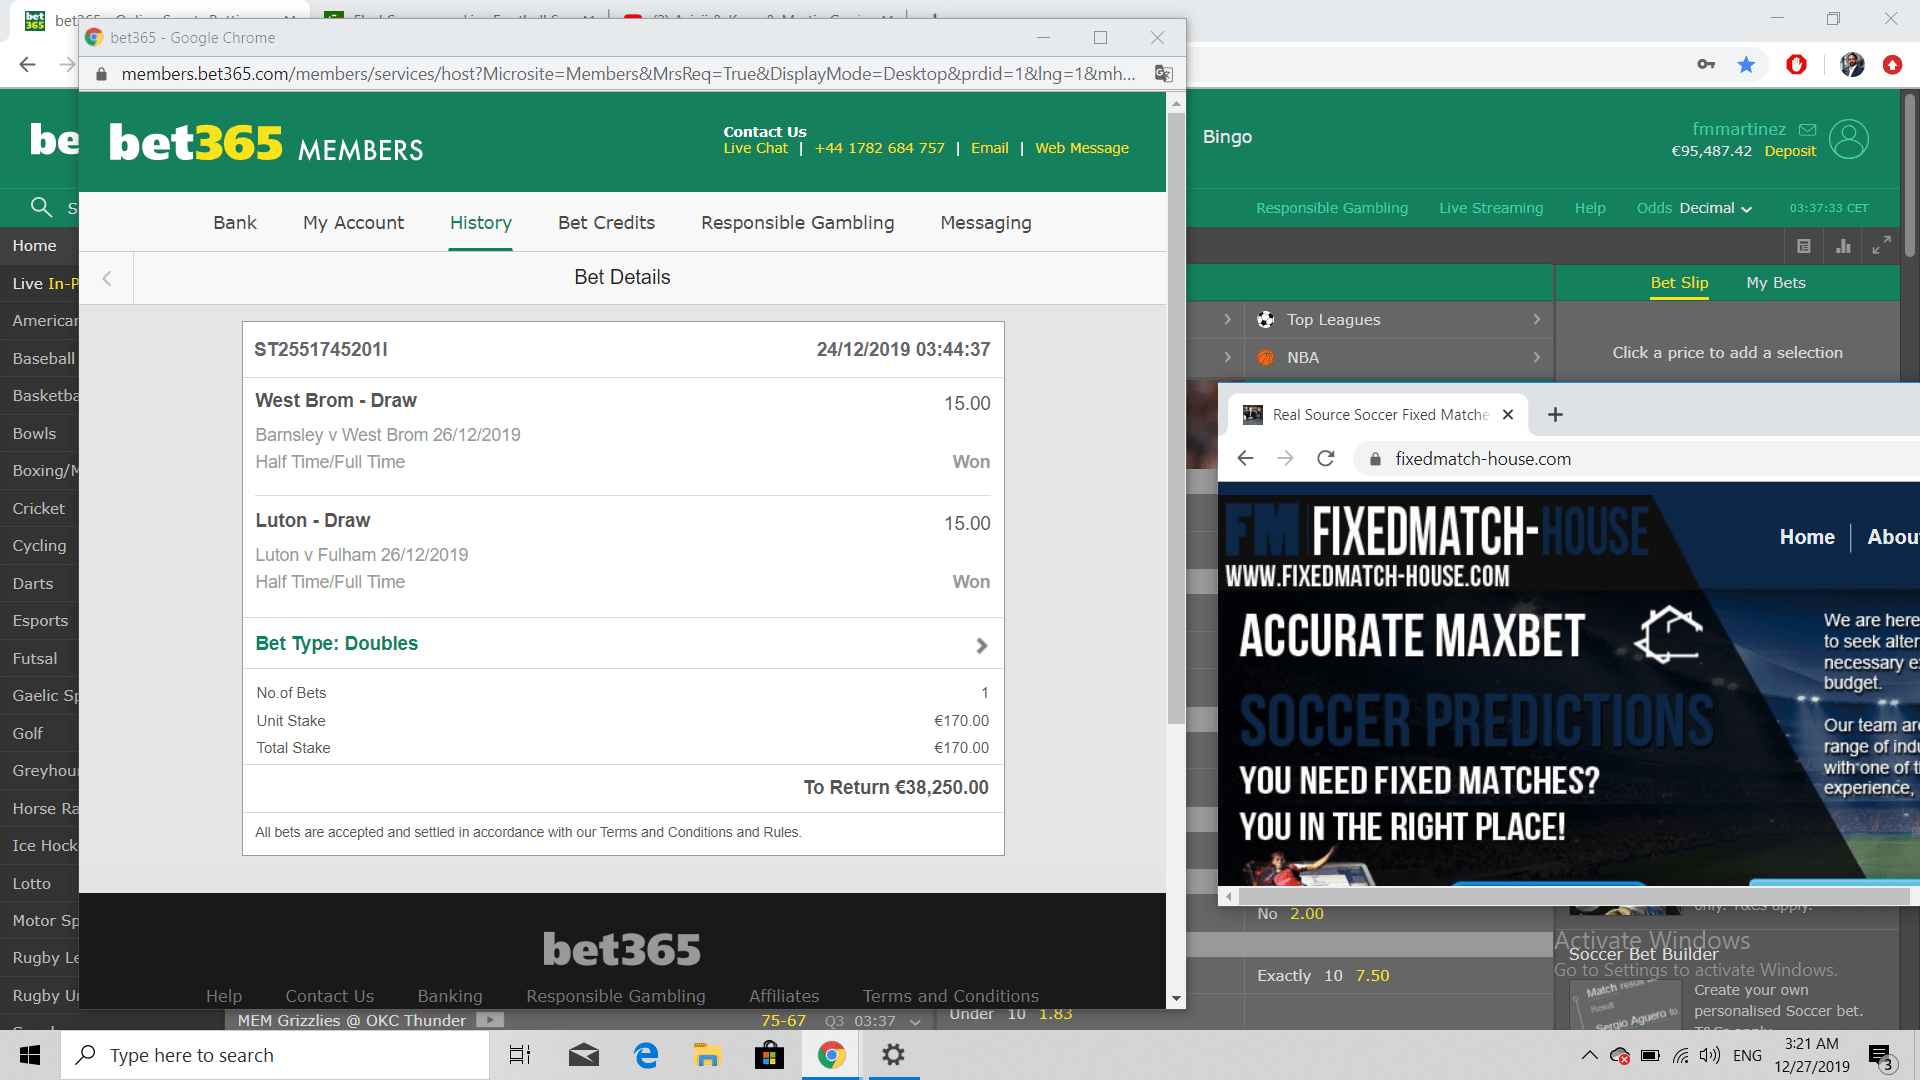Image resolution: width=1920 pixels, height=1080 pixels.
Task: Click the fullscreen expand arrows icon
Action: (1881, 245)
